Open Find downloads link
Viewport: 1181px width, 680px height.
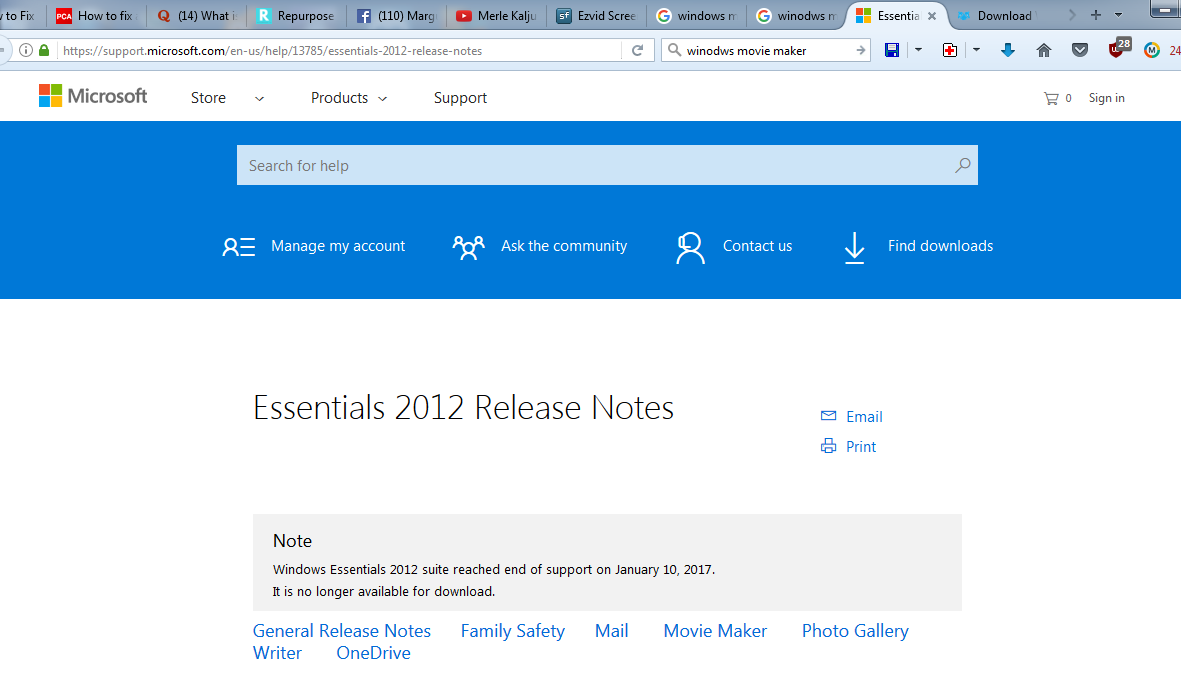tap(940, 245)
